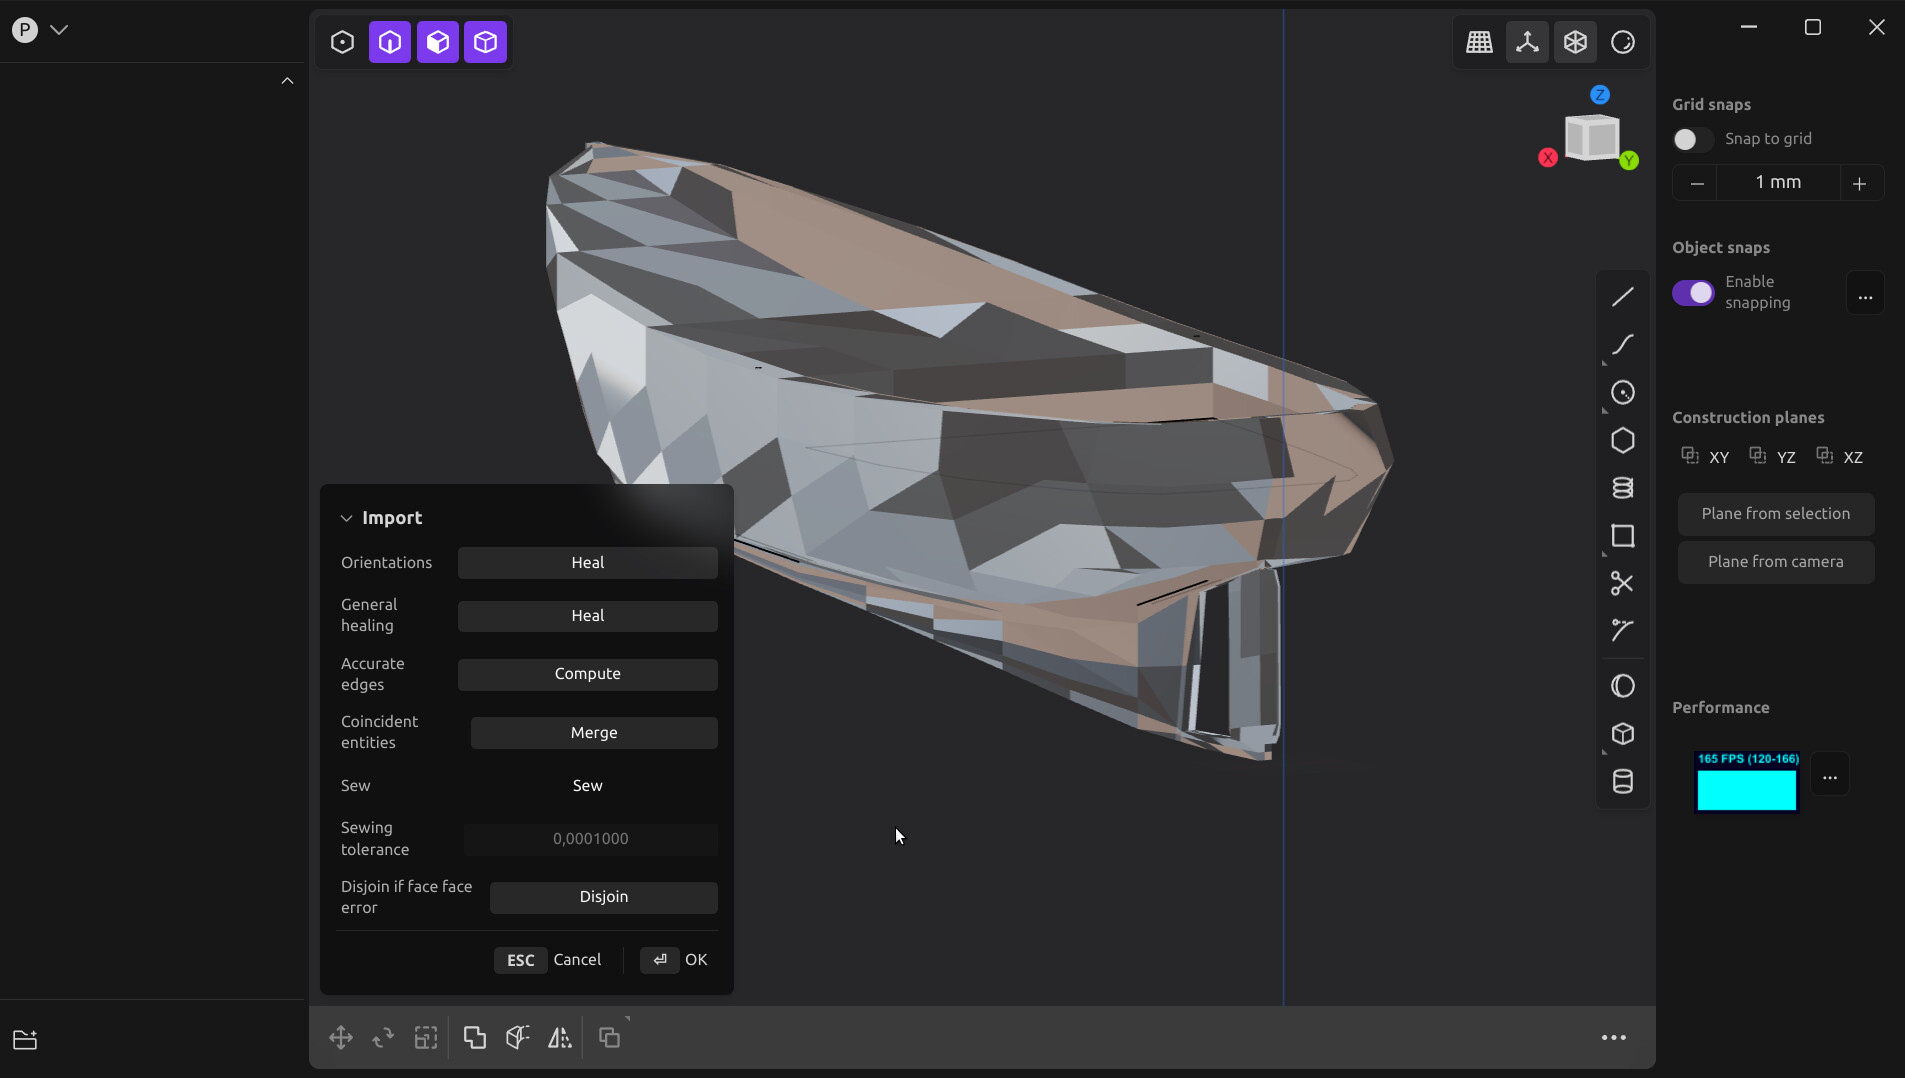Pick the Rectangle tool
The height and width of the screenshot is (1078, 1905).
(1622, 537)
